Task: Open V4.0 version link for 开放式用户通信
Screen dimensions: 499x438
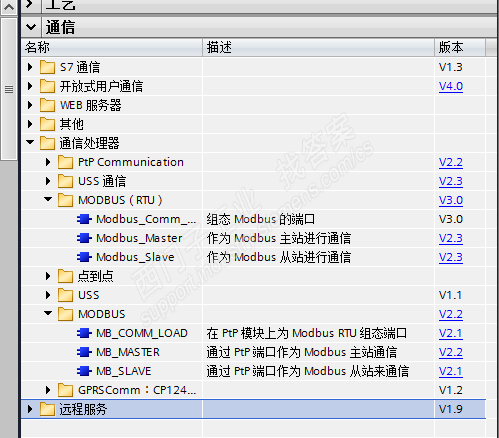Action: pos(451,86)
